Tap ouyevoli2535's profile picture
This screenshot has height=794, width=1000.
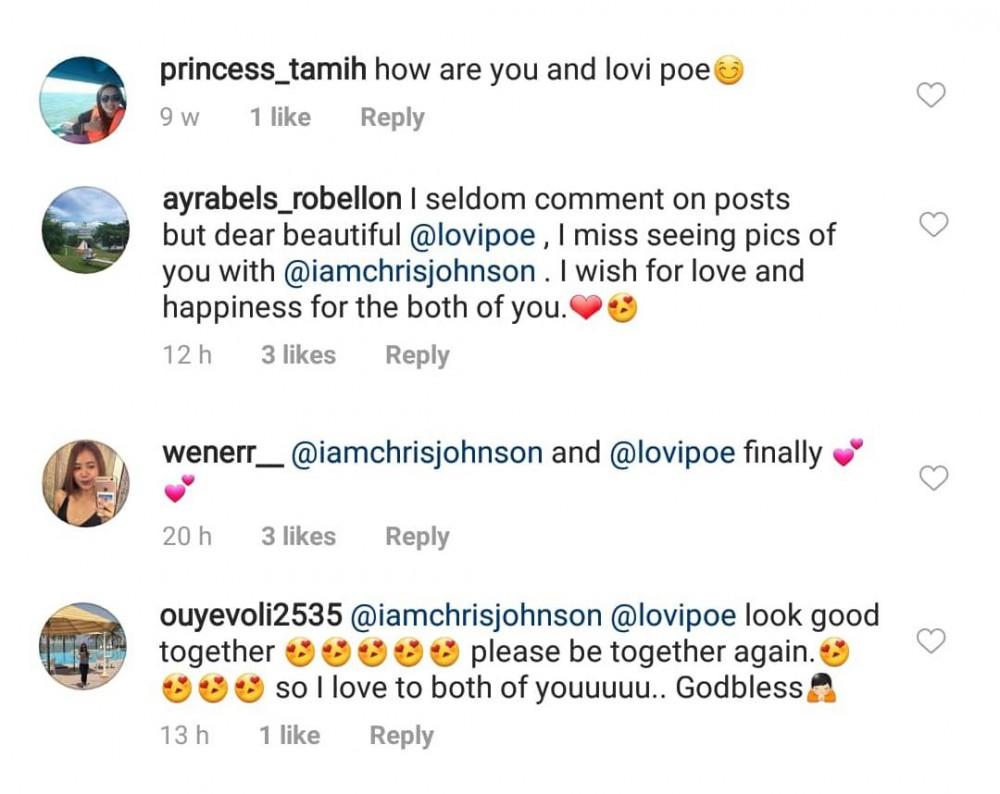(84, 645)
